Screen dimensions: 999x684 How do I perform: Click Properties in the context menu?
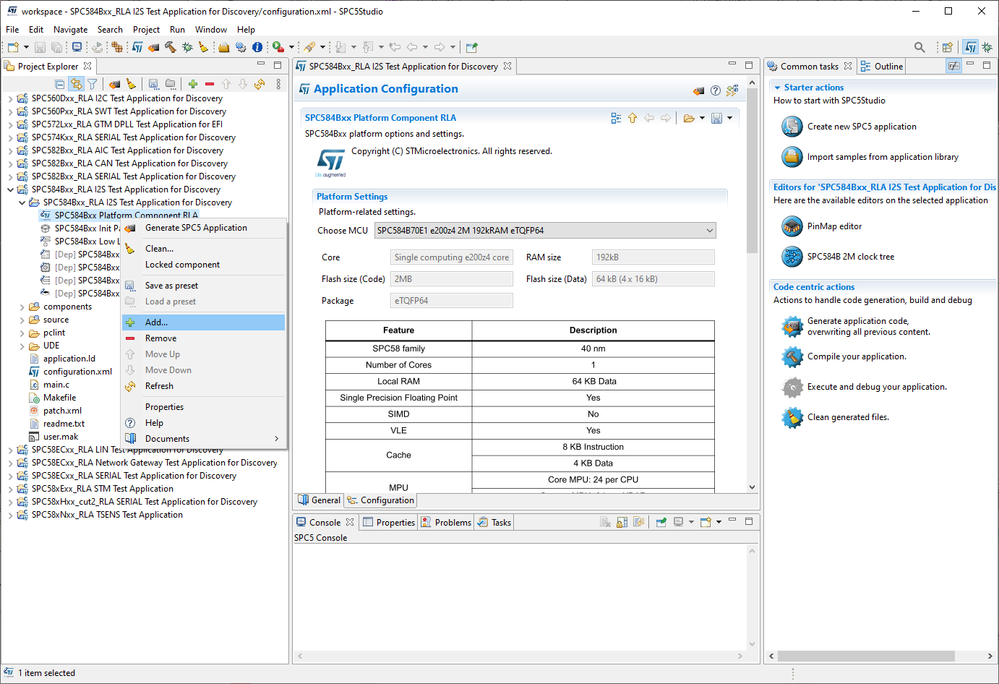tap(203, 407)
